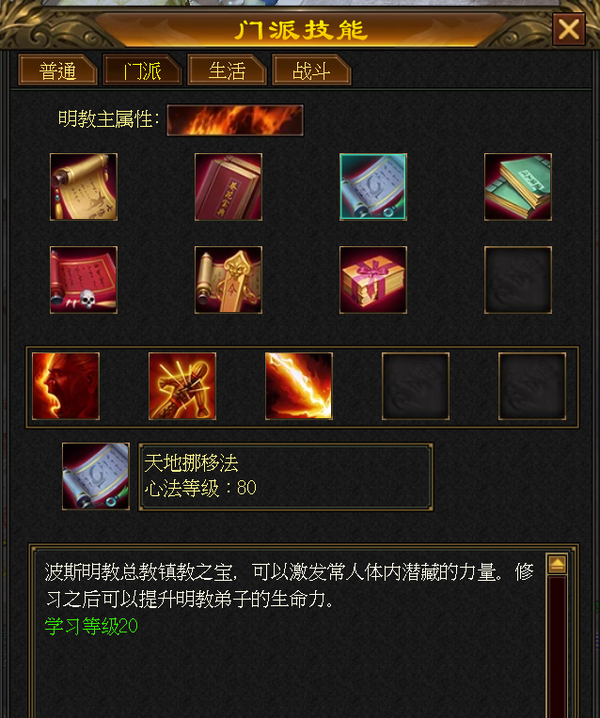Click the empty slot in second skill row
Screen dimensions: 600x718
coord(518,280)
